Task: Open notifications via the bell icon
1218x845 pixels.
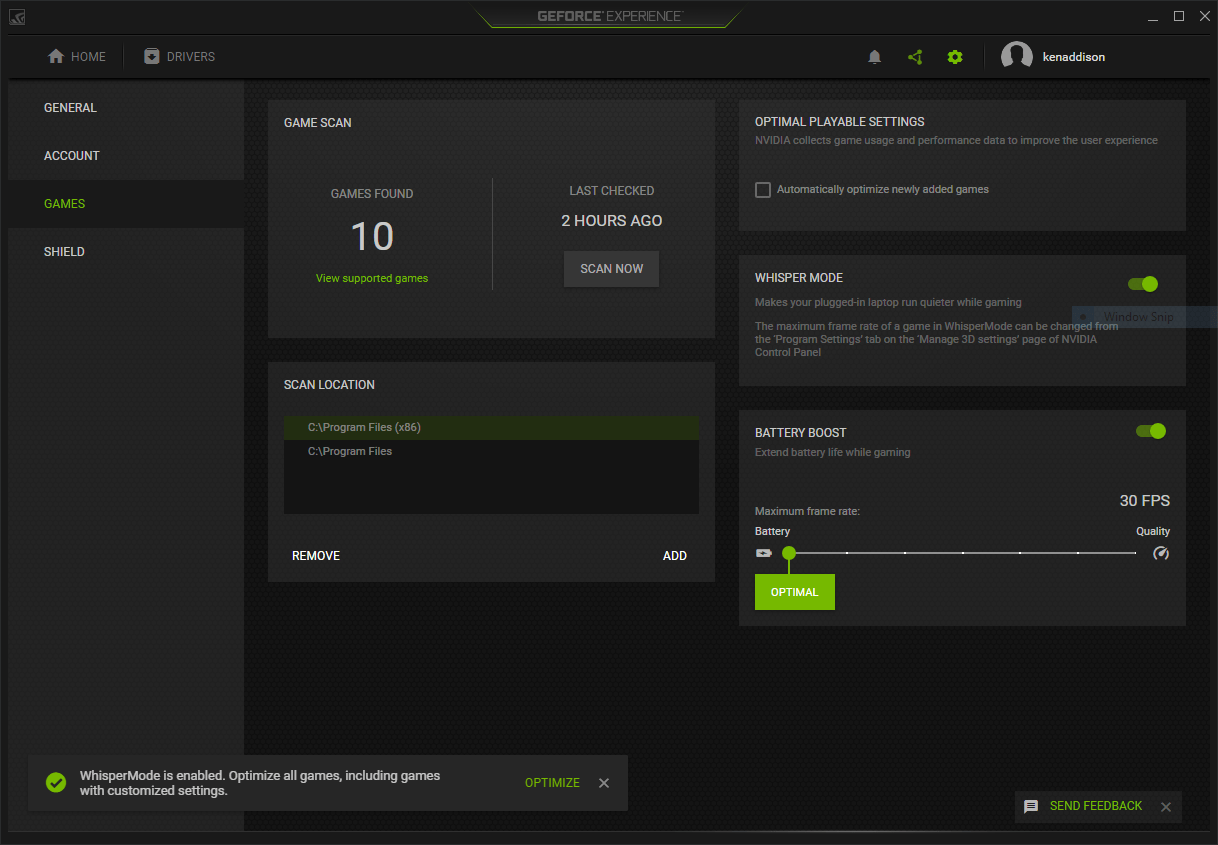Action: [x=874, y=57]
